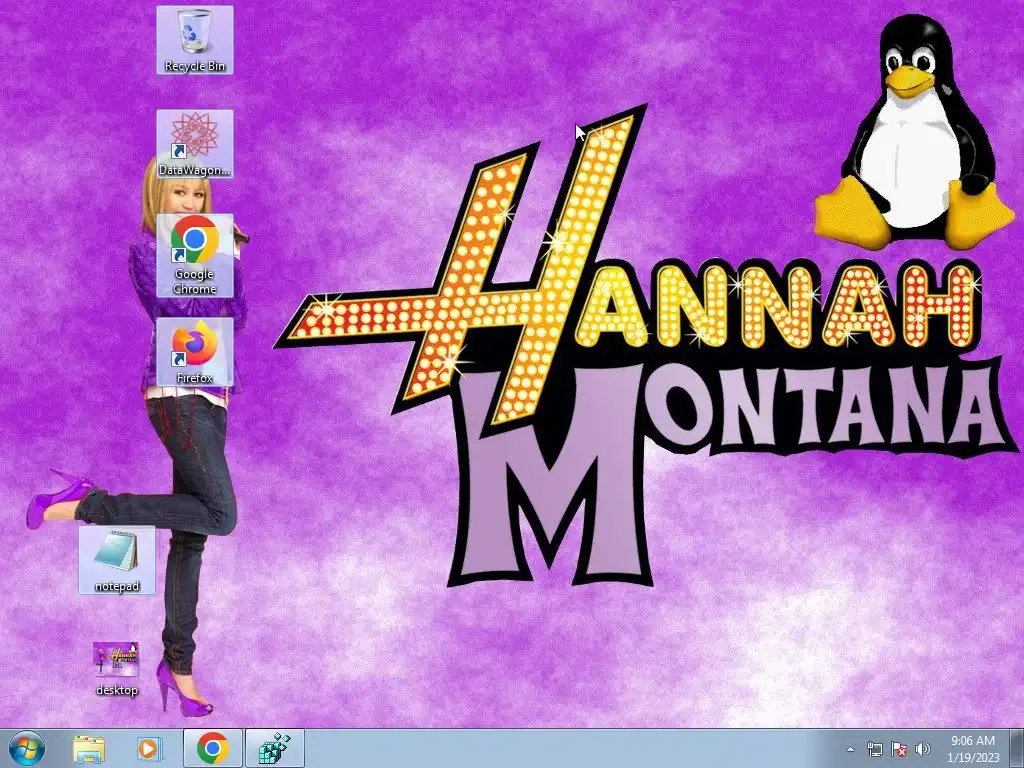Screen dimensions: 1024x768
Task: Open the network status tray icon
Action: pyautogui.click(x=874, y=749)
